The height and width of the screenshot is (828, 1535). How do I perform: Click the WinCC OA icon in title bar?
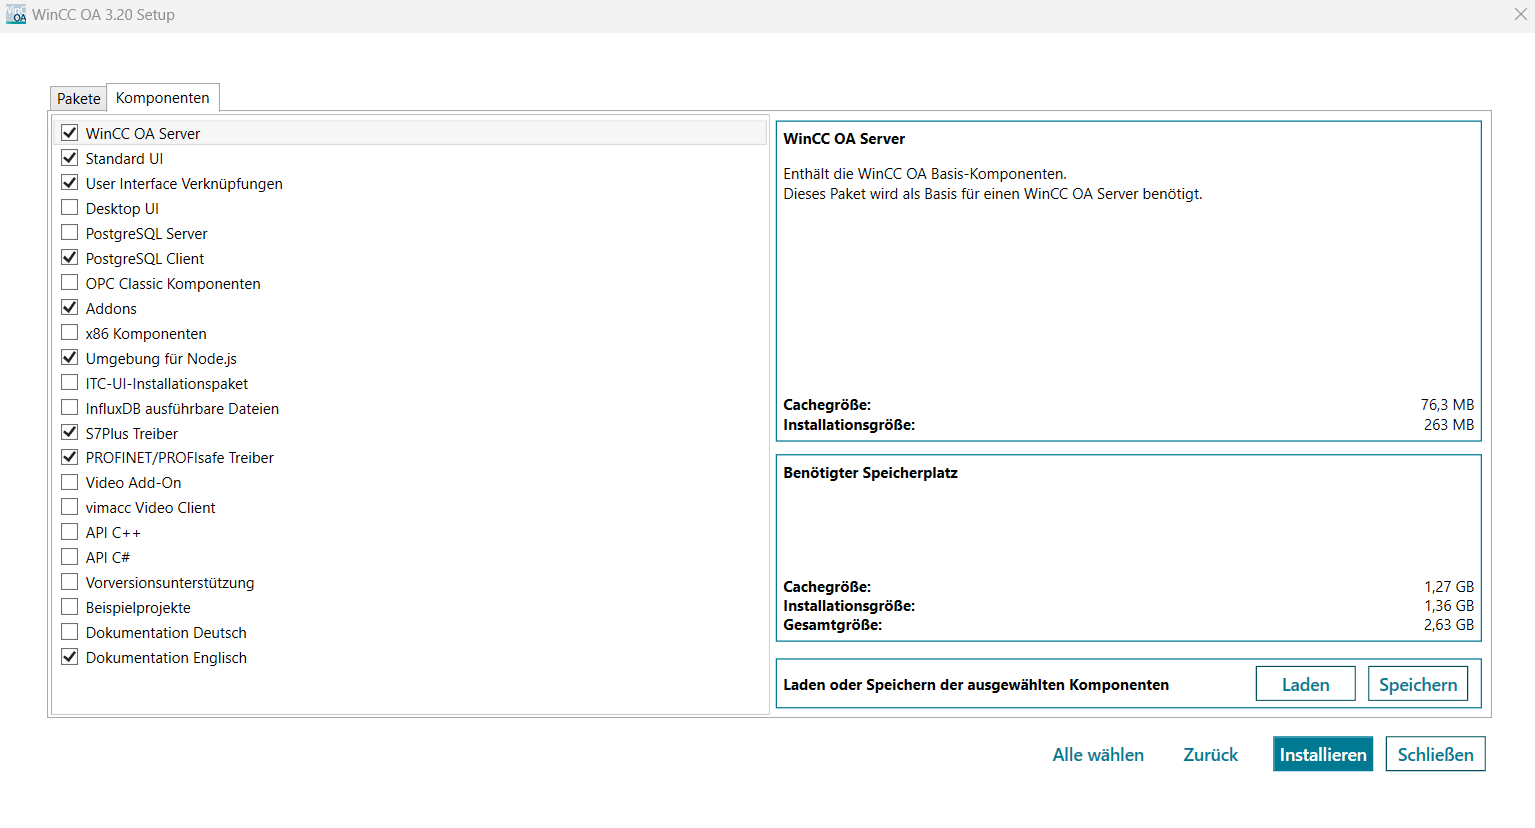pos(16,14)
